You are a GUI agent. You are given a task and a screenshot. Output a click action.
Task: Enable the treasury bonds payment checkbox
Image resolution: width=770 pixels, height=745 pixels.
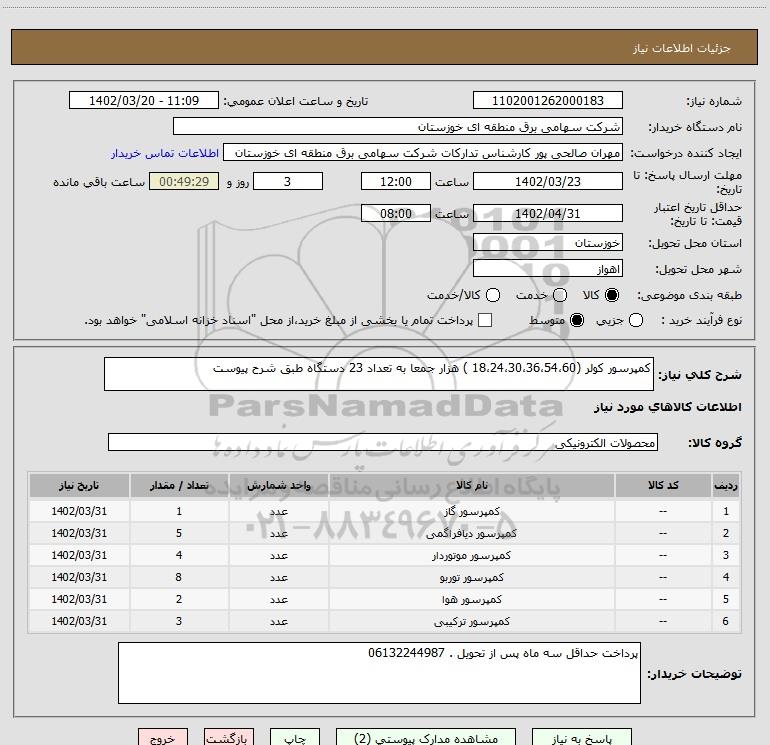point(485,321)
